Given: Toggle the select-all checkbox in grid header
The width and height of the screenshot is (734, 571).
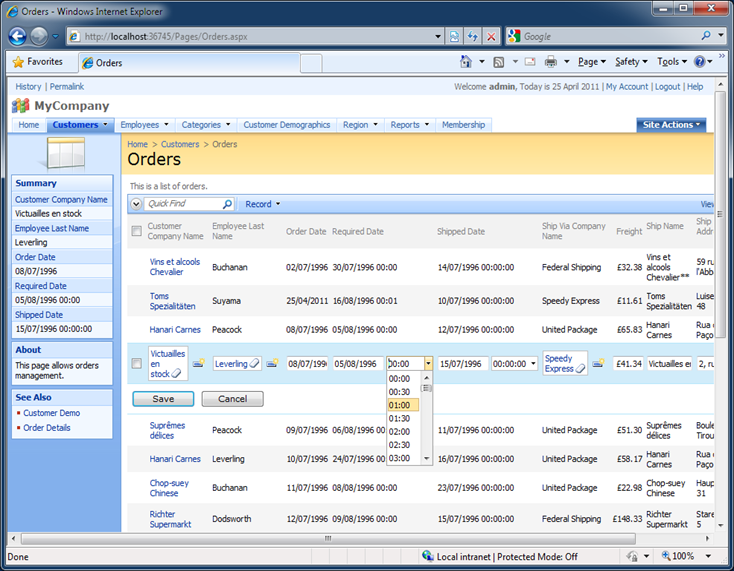Looking at the screenshot, I should pos(136,232).
